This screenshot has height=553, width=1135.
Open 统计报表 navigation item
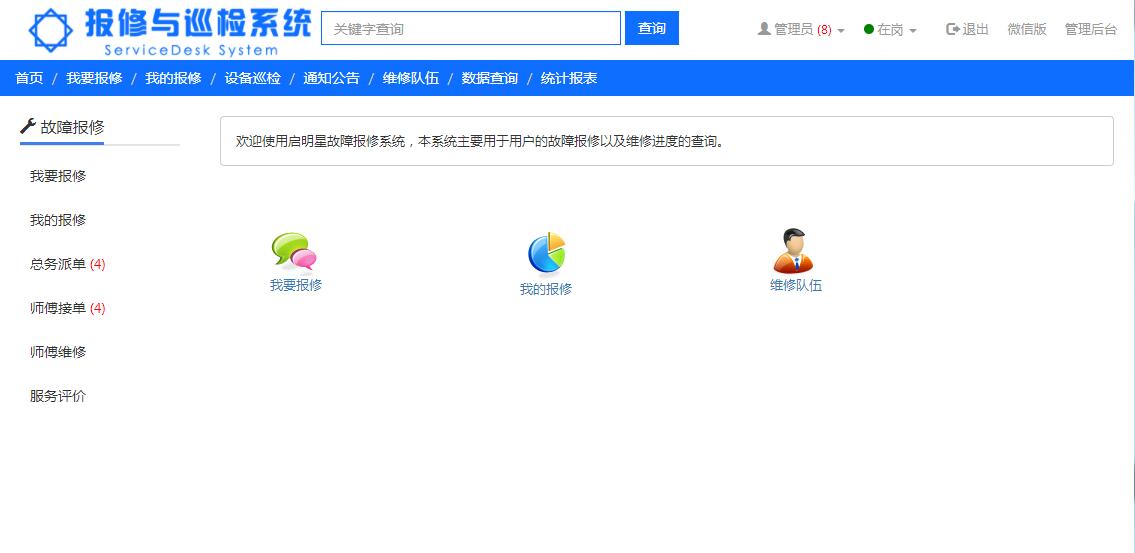click(569, 78)
